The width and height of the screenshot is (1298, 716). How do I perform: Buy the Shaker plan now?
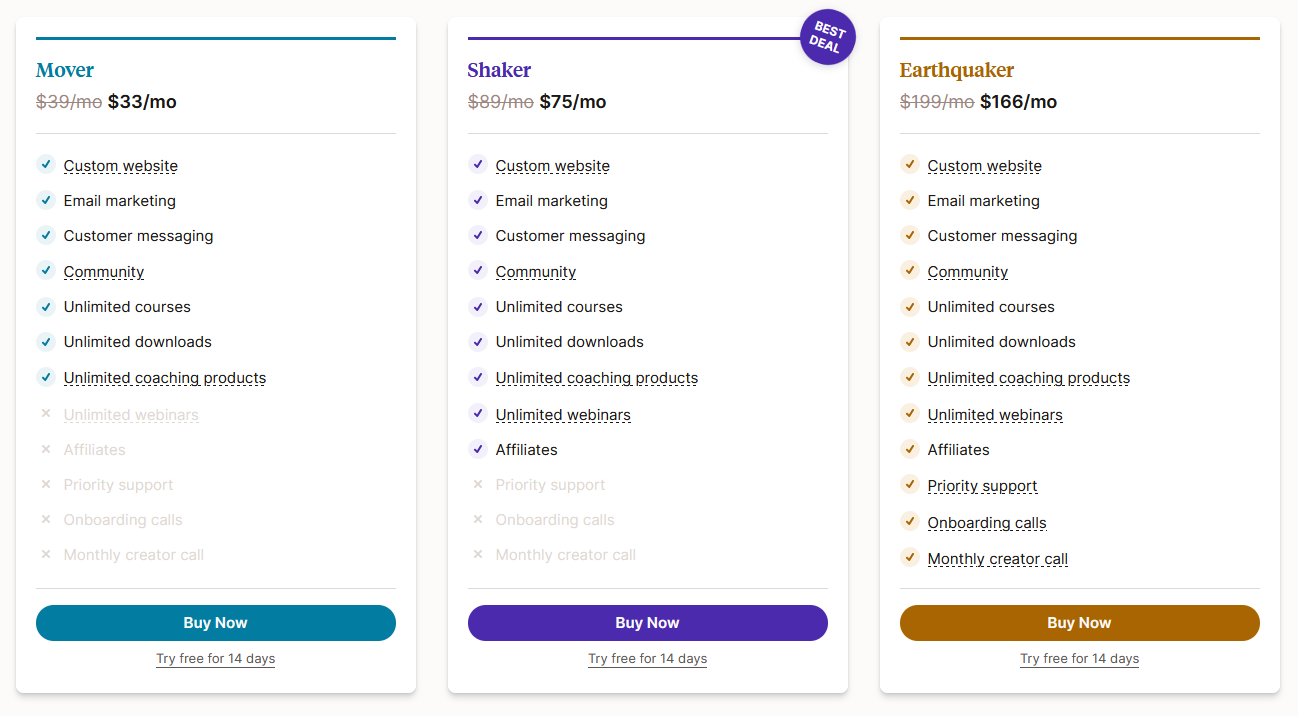pyautogui.click(x=648, y=623)
